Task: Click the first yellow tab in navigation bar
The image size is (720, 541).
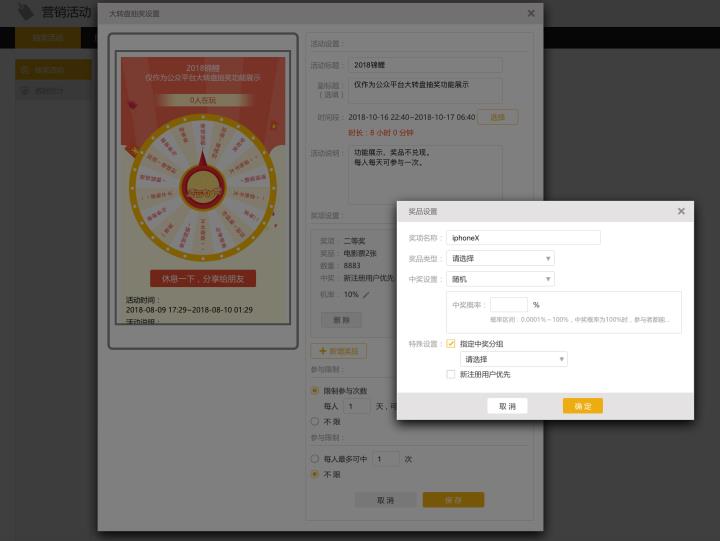Action: coord(47,38)
